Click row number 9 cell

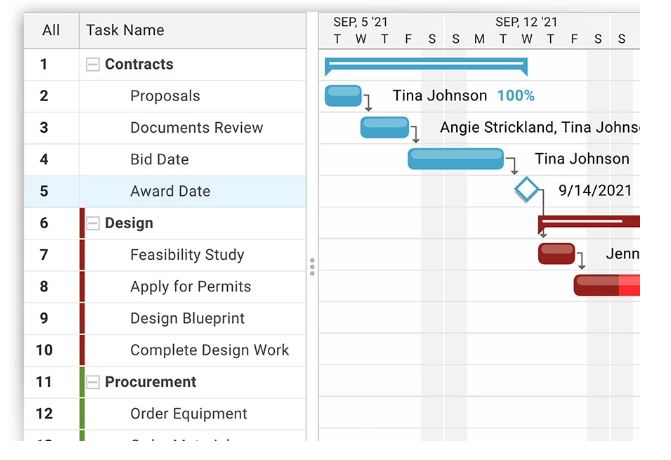[44, 318]
